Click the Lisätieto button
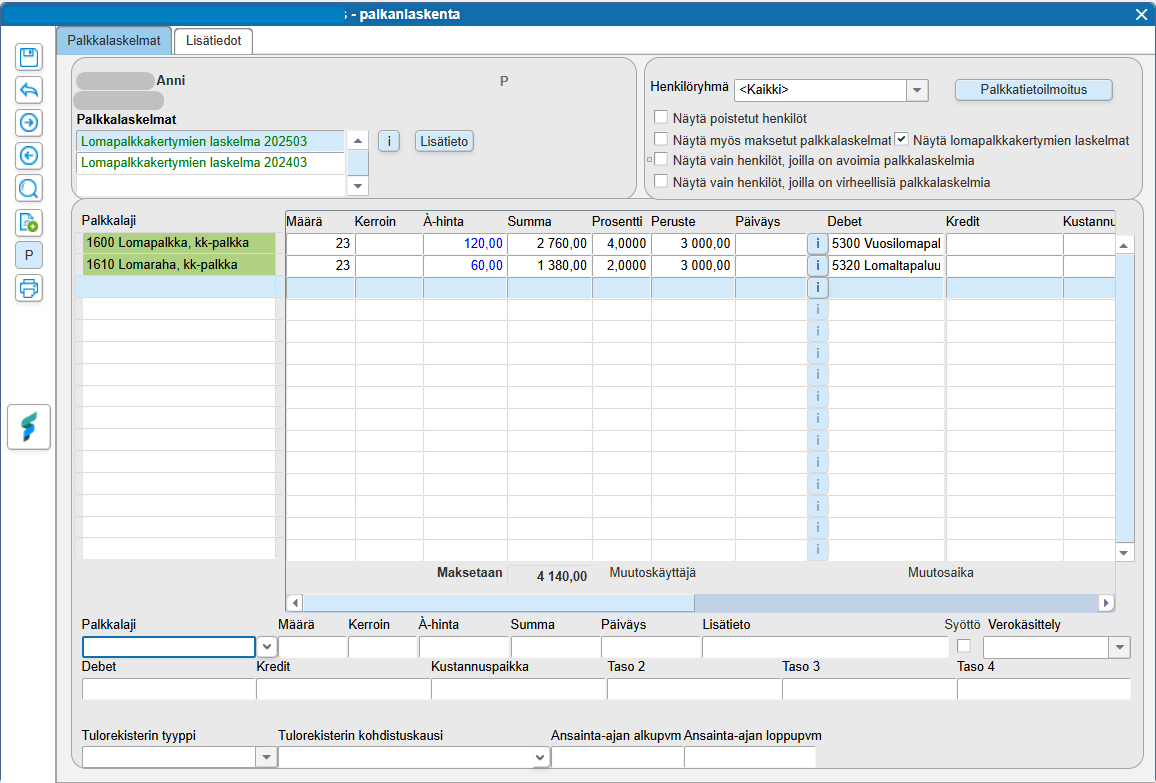 443,141
